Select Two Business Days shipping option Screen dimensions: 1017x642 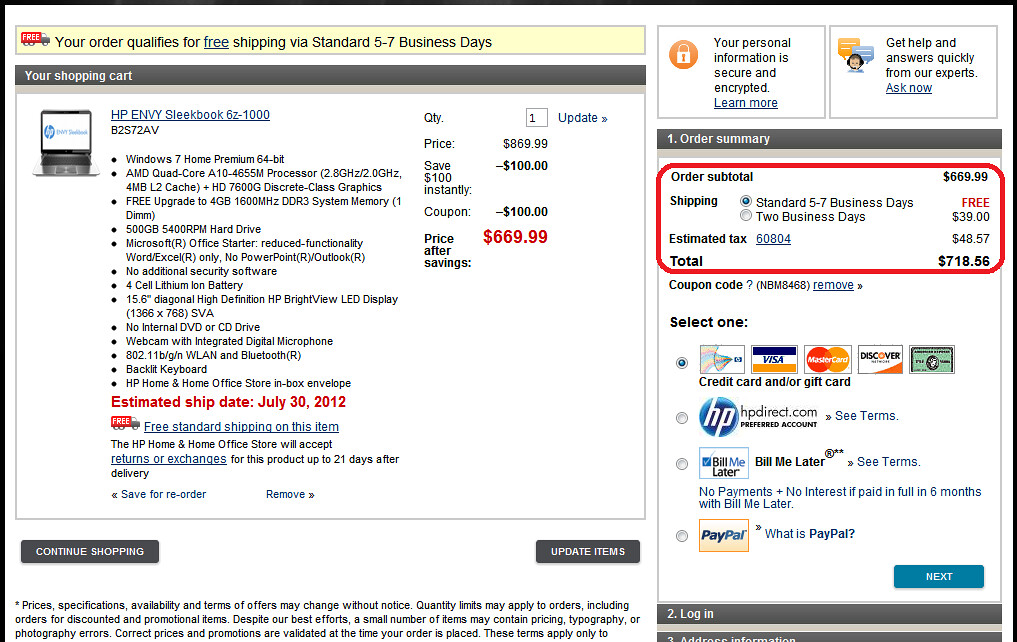point(746,215)
